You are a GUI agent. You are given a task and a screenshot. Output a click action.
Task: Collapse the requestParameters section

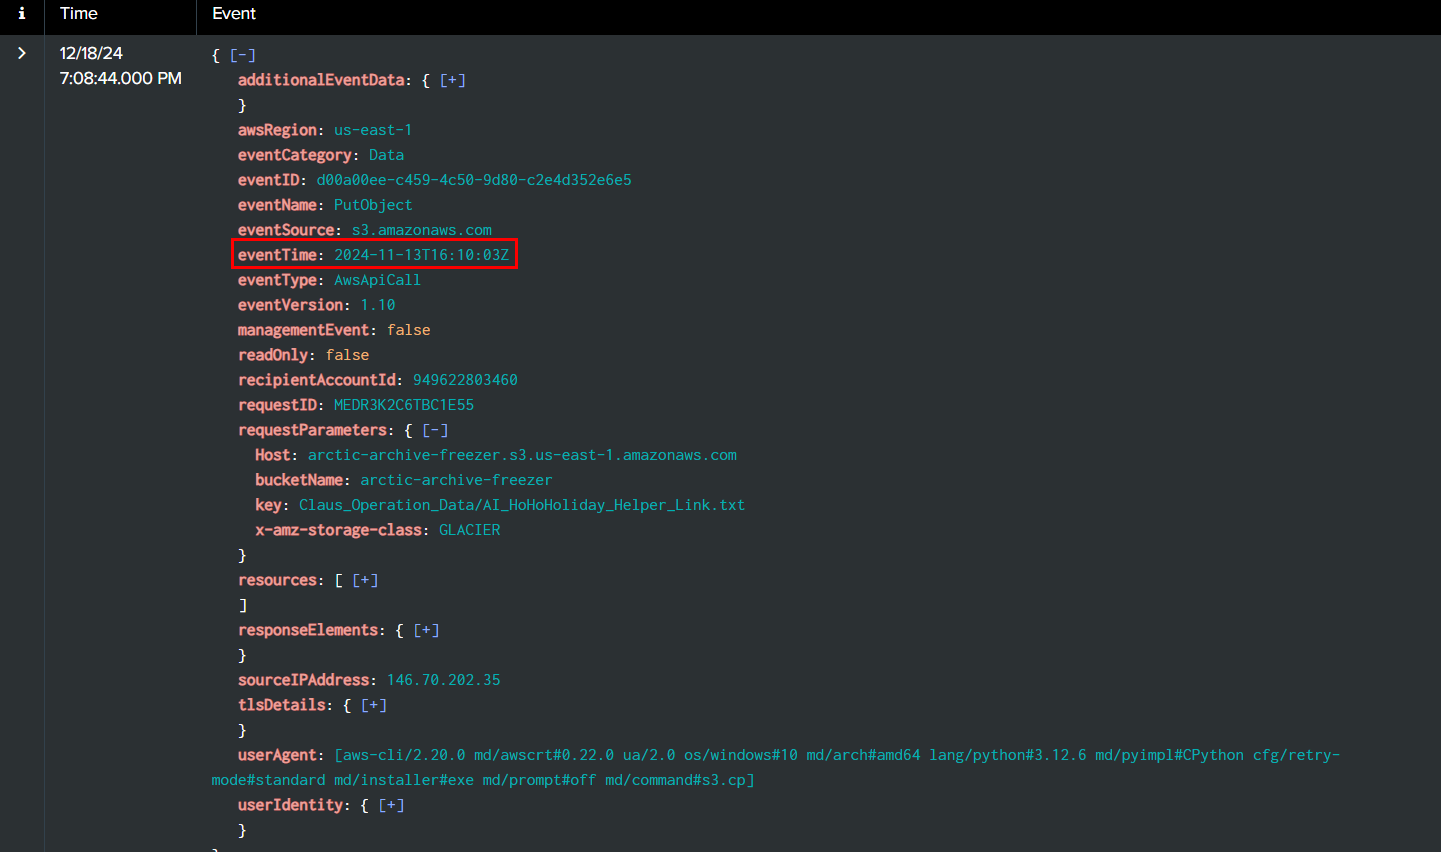click(x=435, y=430)
